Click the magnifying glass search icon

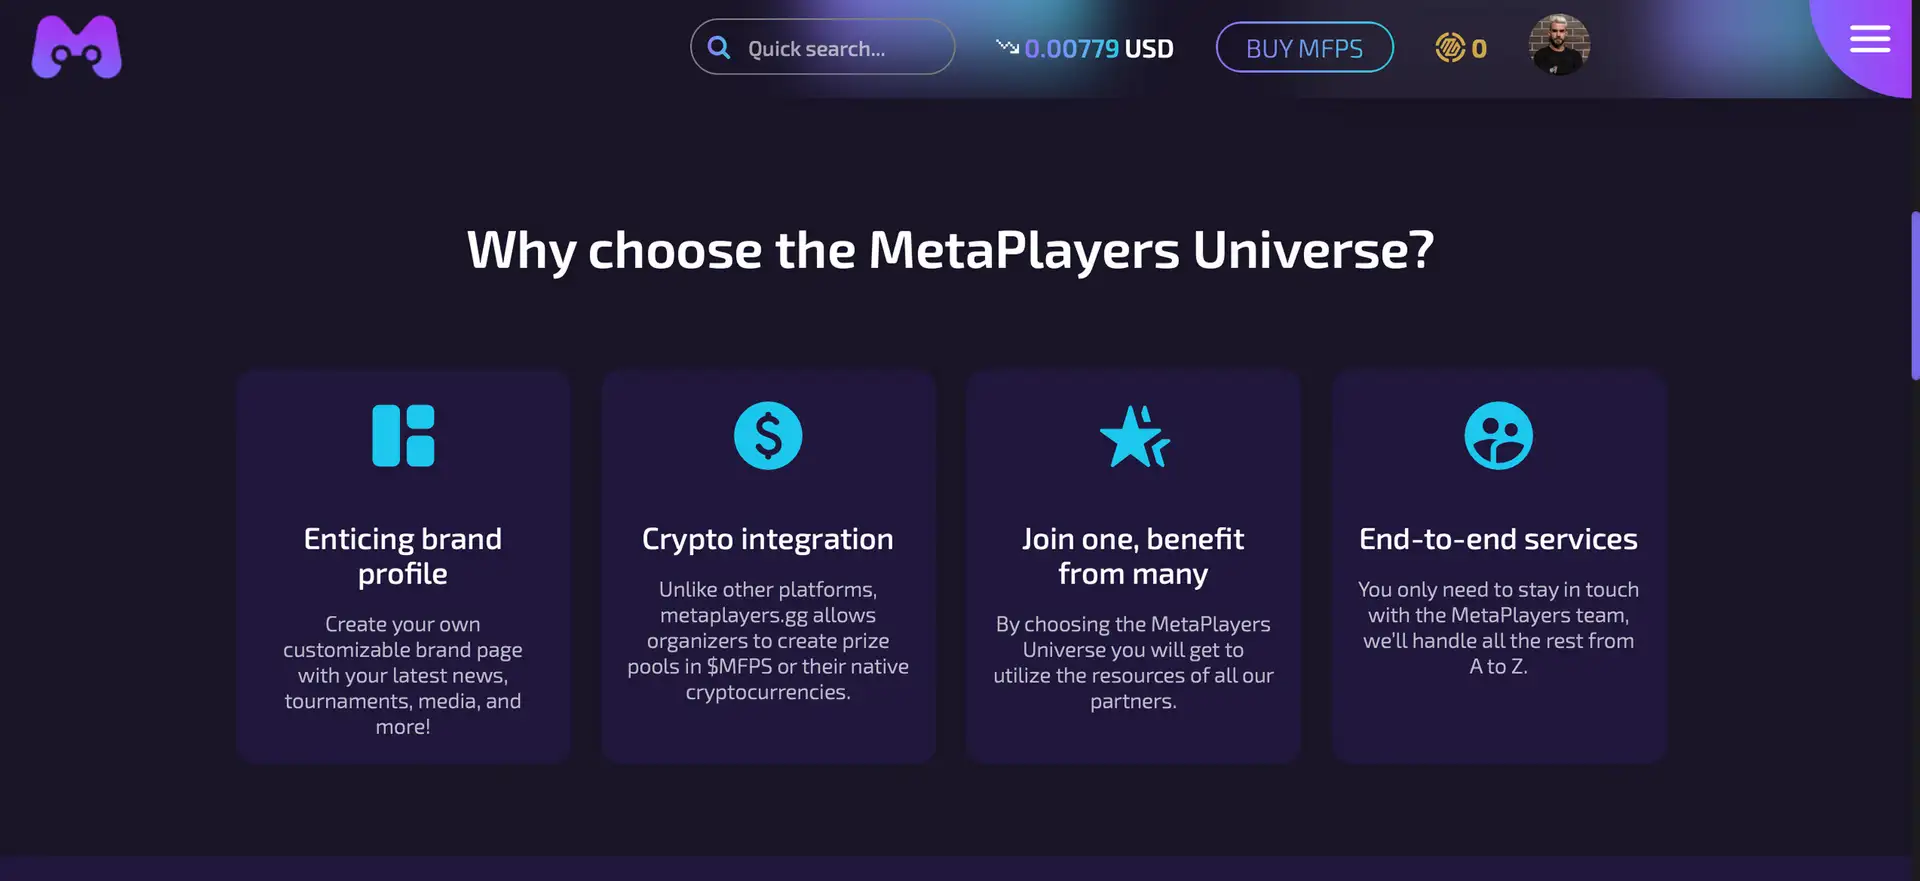pos(718,47)
